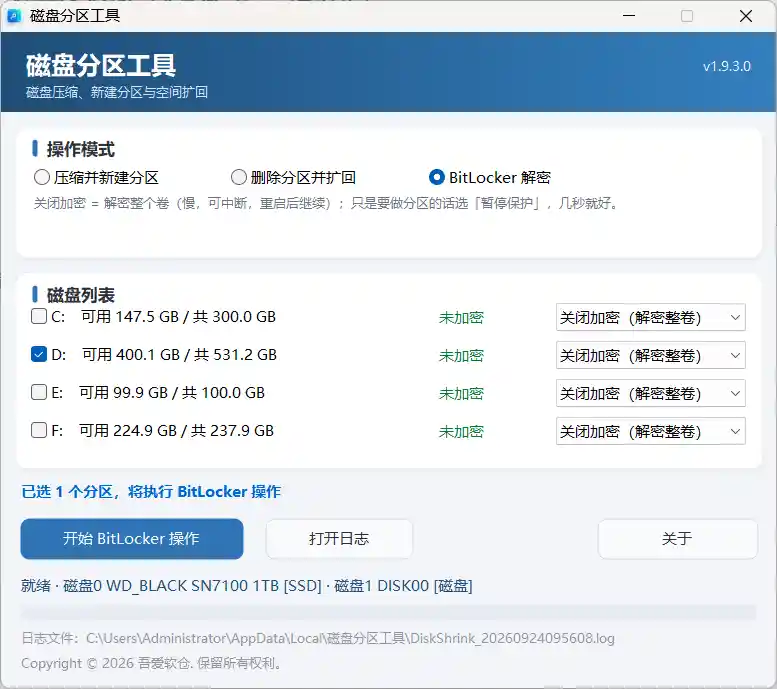The width and height of the screenshot is (777, 689).
Task: Click the 磁盘列表 section heading
Action: tap(81, 295)
